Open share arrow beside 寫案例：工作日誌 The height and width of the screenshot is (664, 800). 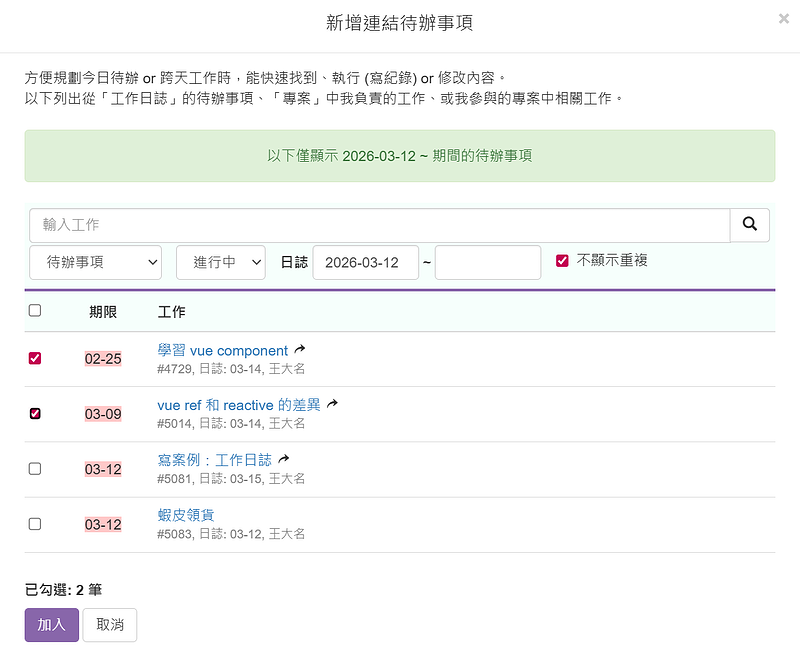[x=283, y=459]
